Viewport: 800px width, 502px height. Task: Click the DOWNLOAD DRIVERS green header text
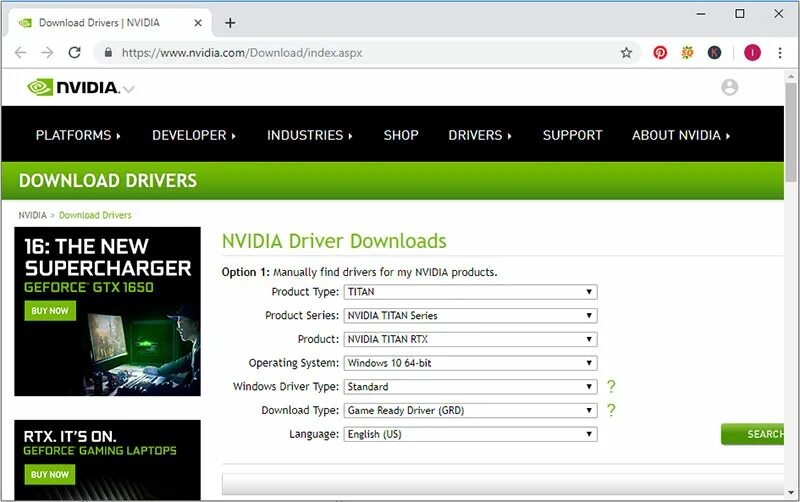[108, 181]
